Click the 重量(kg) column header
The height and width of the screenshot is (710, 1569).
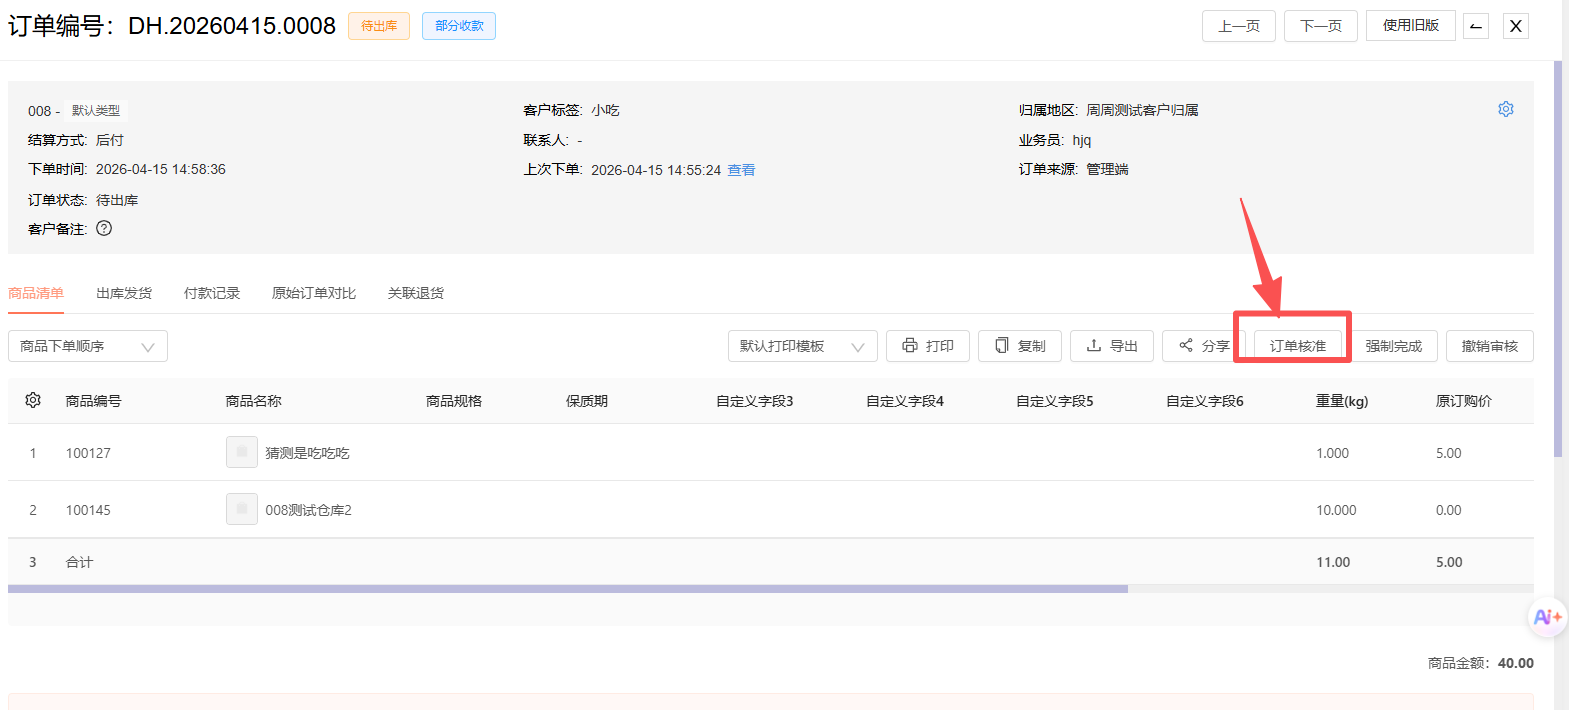(x=1342, y=401)
